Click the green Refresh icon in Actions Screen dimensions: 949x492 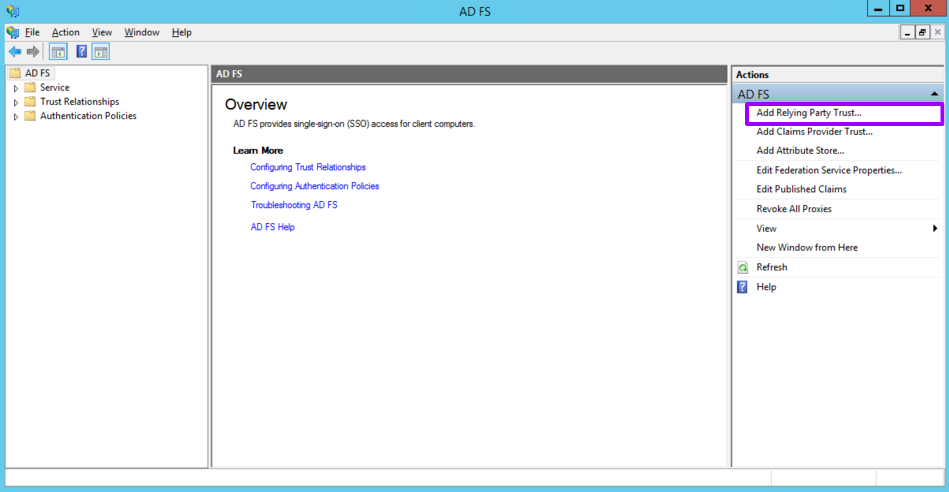click(x=743, y=267)
